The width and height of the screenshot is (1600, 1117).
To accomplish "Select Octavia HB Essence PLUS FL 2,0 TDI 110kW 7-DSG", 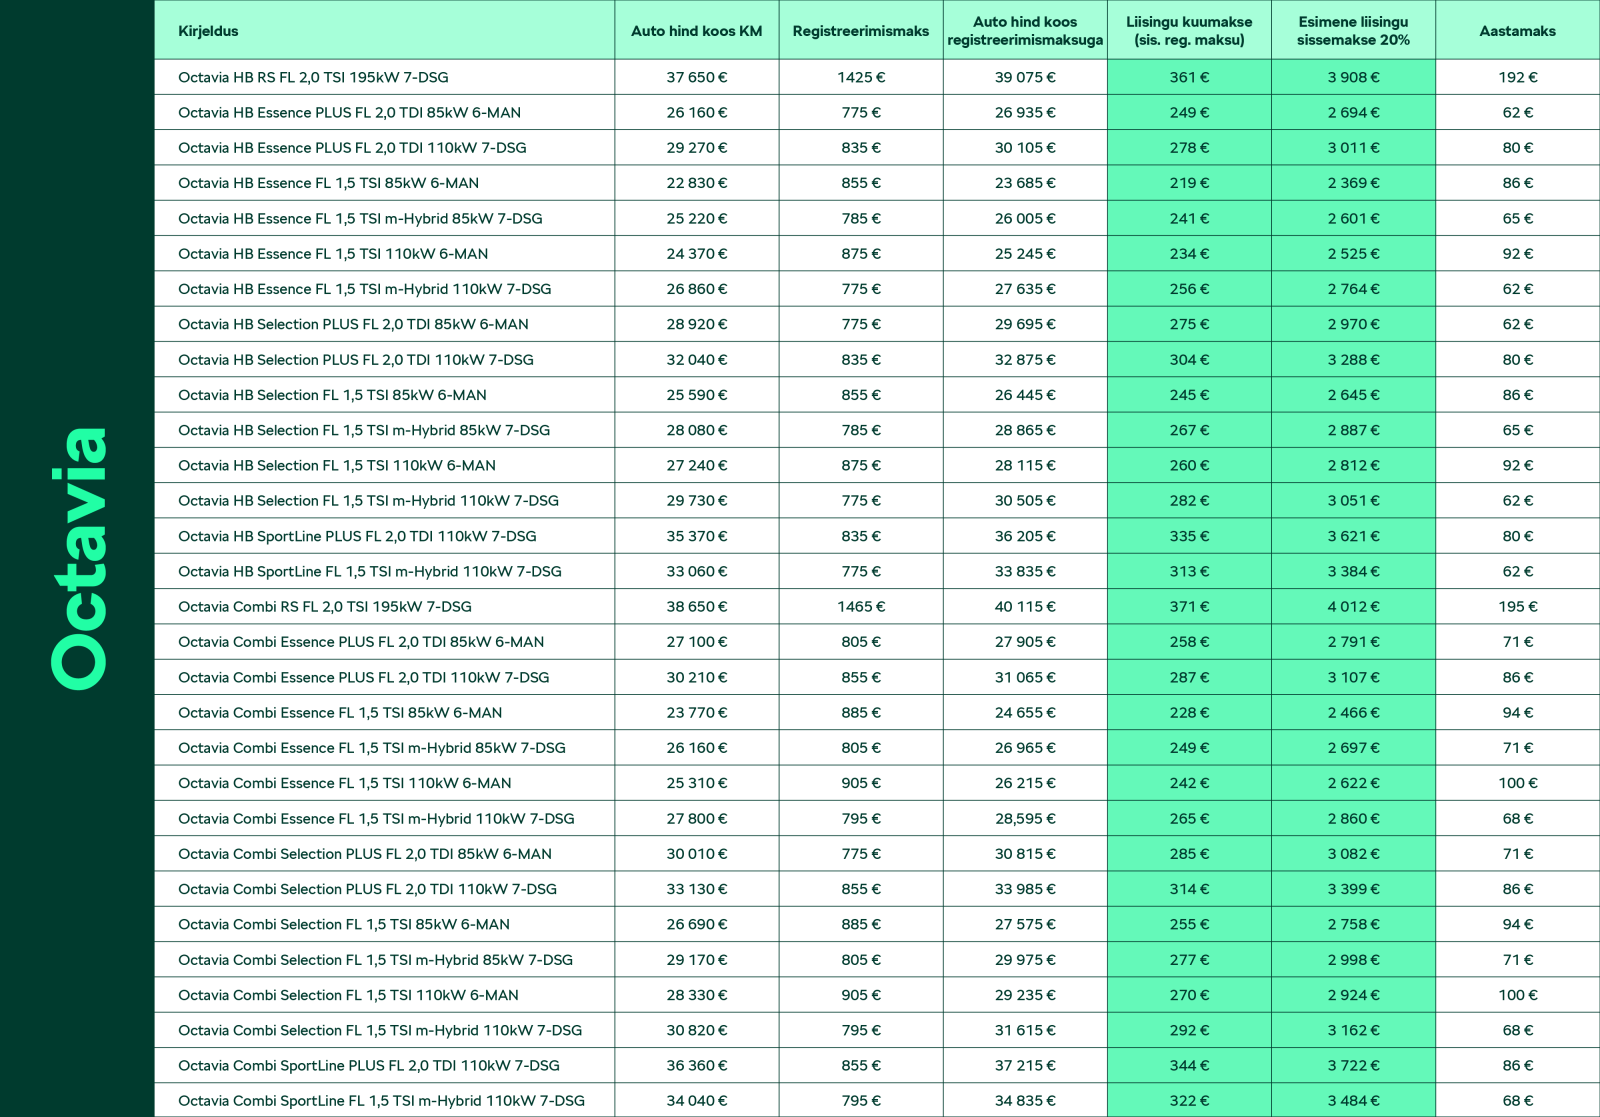I will click(352, 147).
